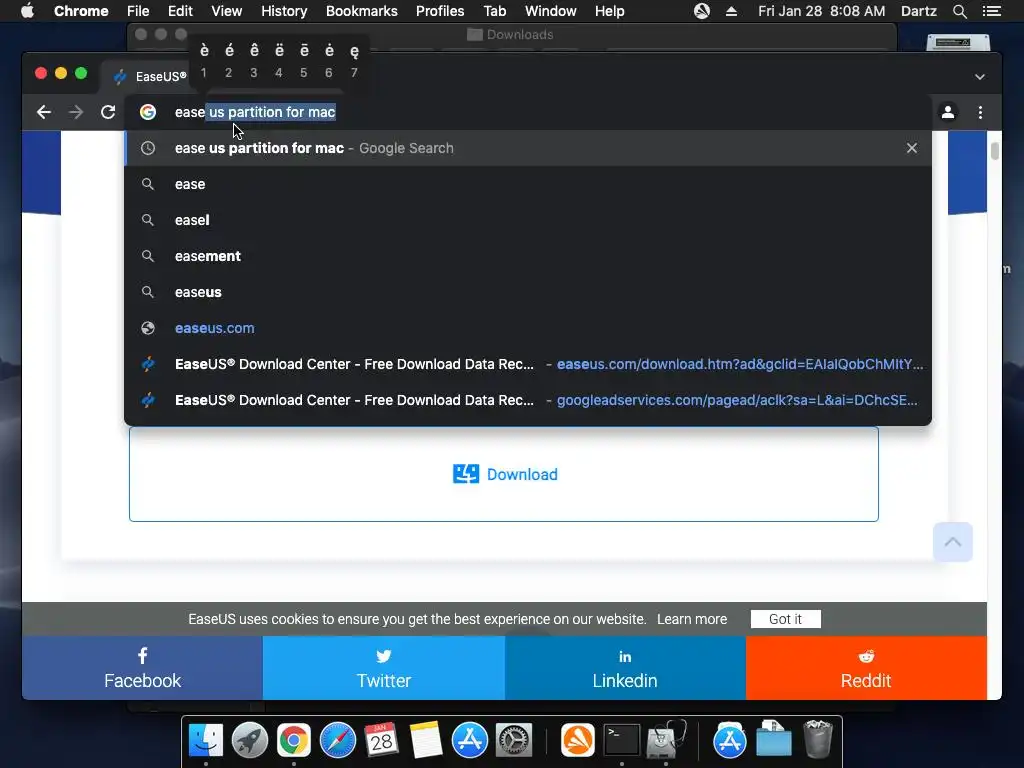Pick accent option ę numbered 7

tap(354, 60)
